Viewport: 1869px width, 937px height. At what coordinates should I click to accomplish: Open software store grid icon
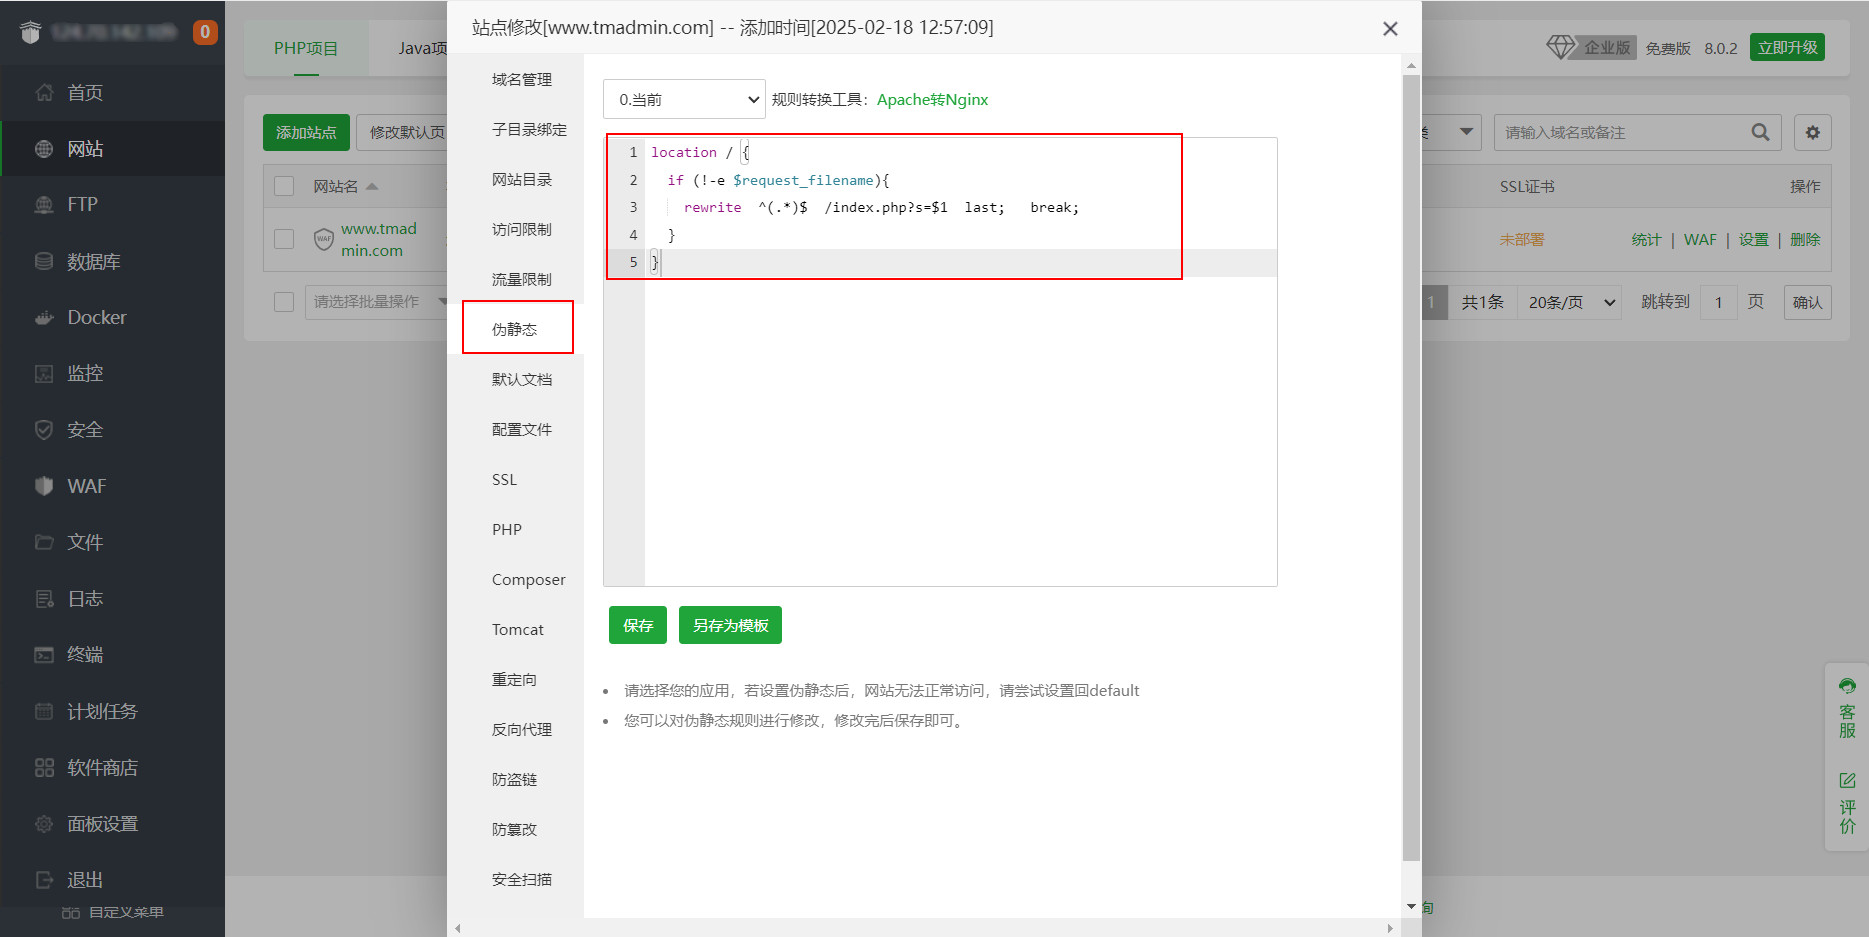(44, 768)
